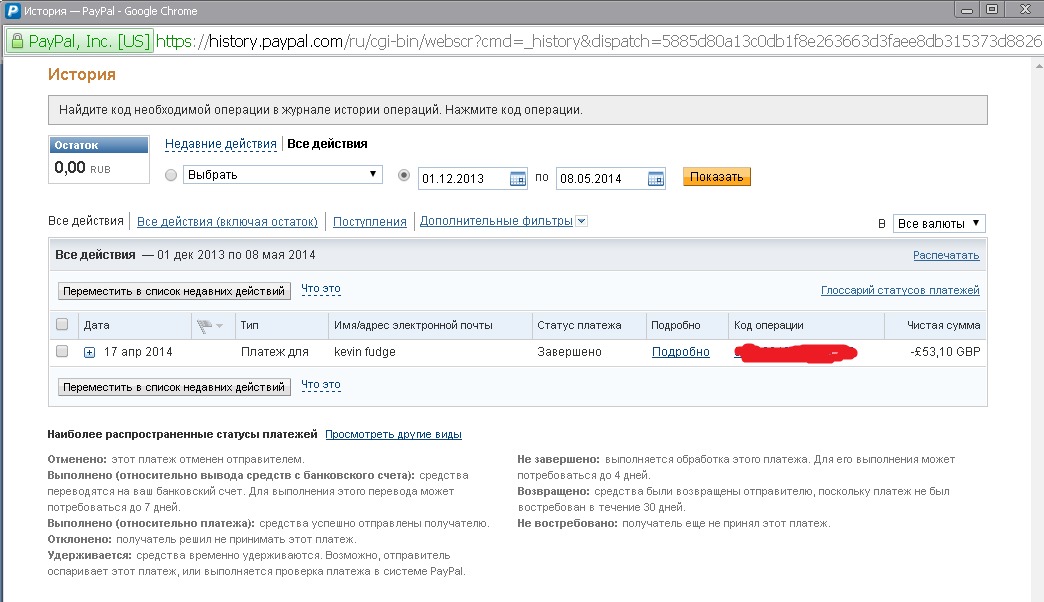This screenshot has height=602, width=1044.
Task: Open Дополнительные фильтры link
Action: [496, 221]
